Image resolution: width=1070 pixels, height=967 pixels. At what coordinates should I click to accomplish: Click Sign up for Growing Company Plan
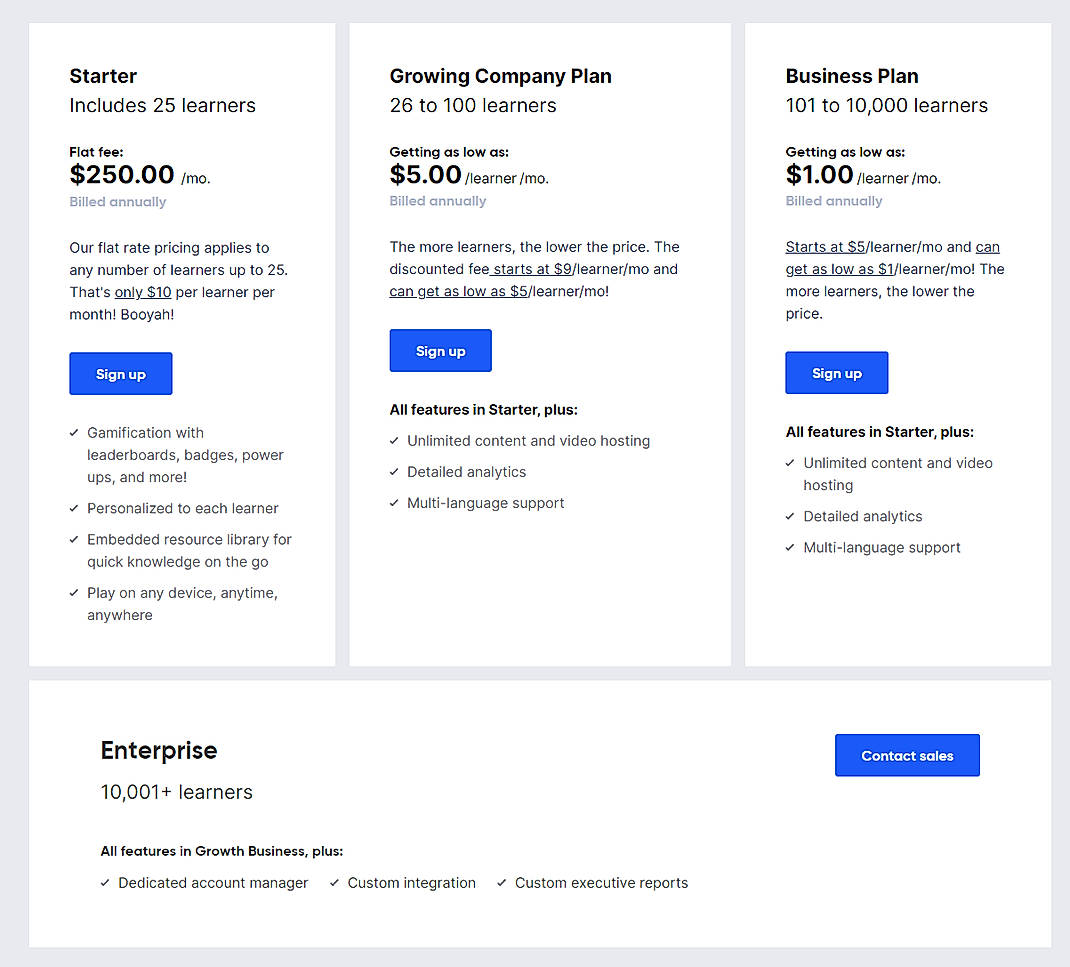440,350
